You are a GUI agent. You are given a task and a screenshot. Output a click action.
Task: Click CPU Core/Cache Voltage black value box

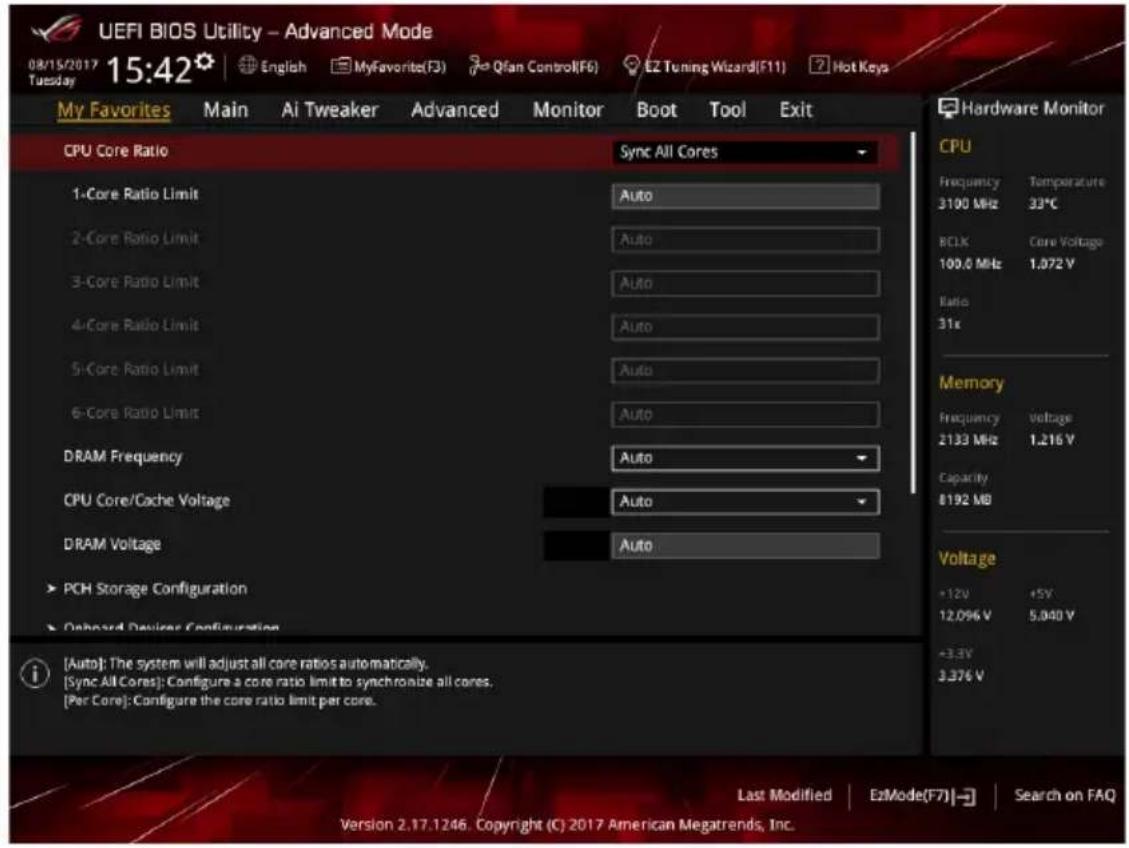click(x=576, y=502)
